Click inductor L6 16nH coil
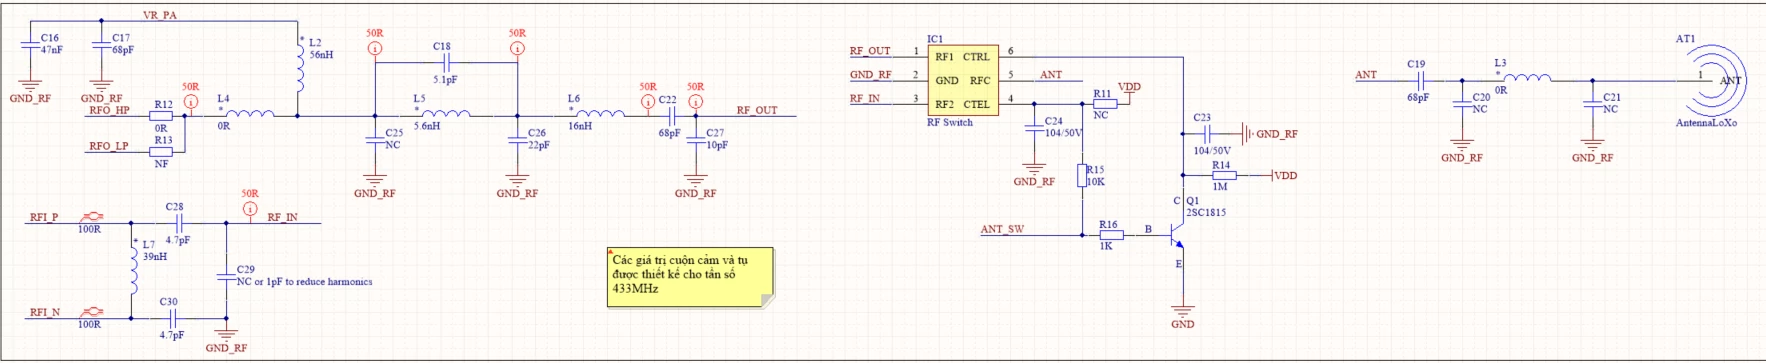 pos(601,113)
